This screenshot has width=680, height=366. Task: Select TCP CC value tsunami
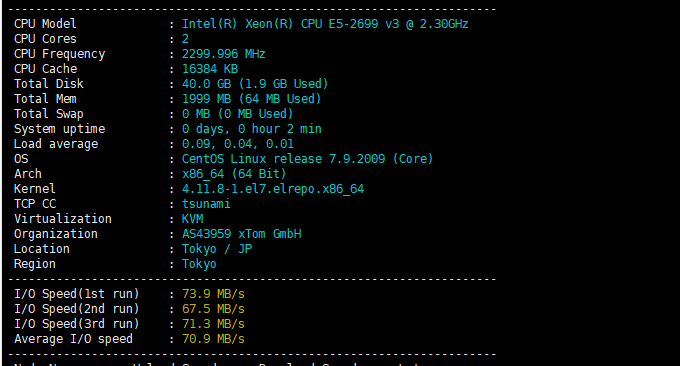click(x=206, y=204)
